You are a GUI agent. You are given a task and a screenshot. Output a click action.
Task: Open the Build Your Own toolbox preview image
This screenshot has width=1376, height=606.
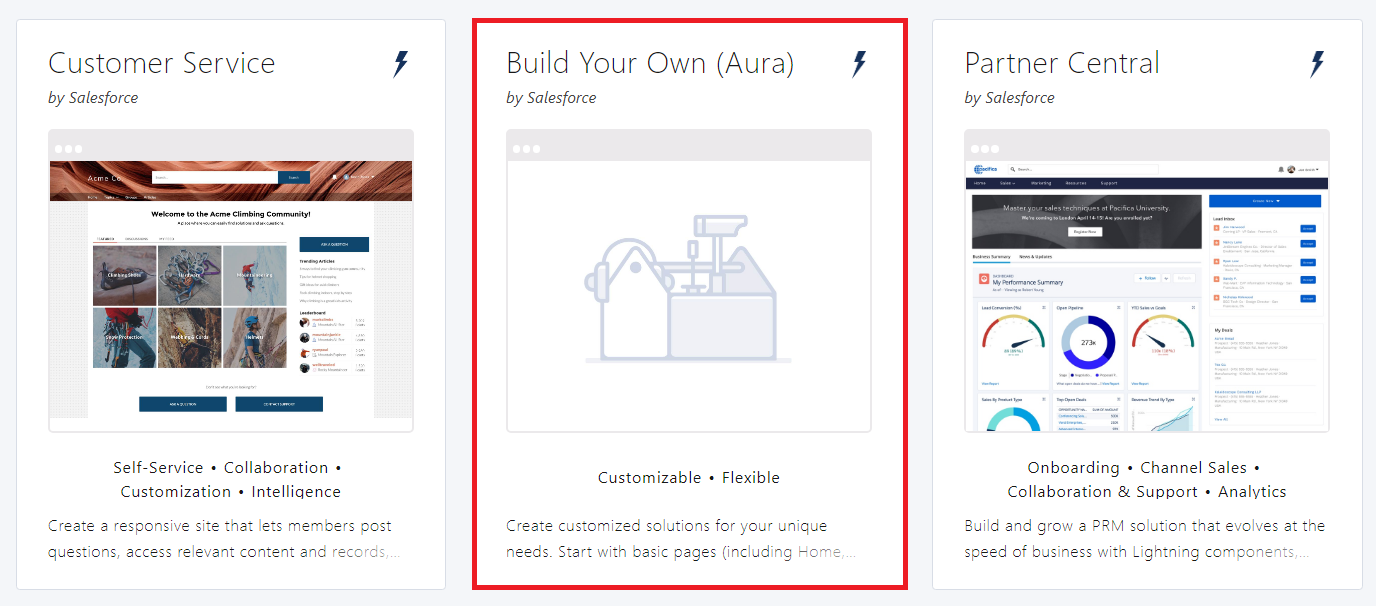[x=689, y=281]
